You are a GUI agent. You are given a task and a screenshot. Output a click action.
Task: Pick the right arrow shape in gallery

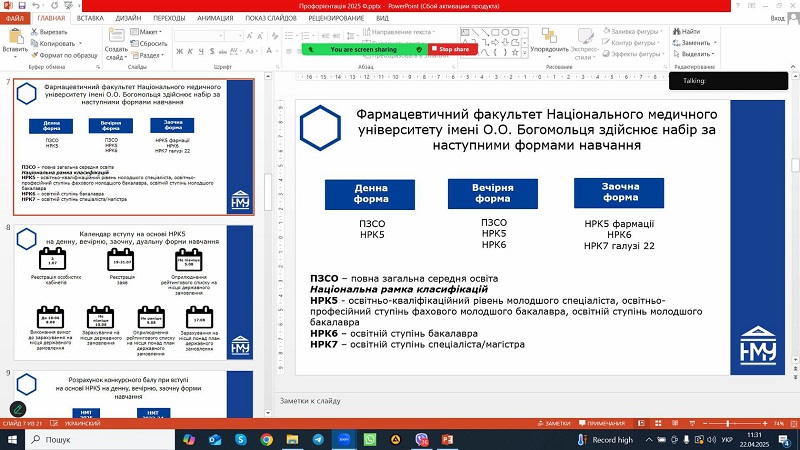click(x=495, y=42)
